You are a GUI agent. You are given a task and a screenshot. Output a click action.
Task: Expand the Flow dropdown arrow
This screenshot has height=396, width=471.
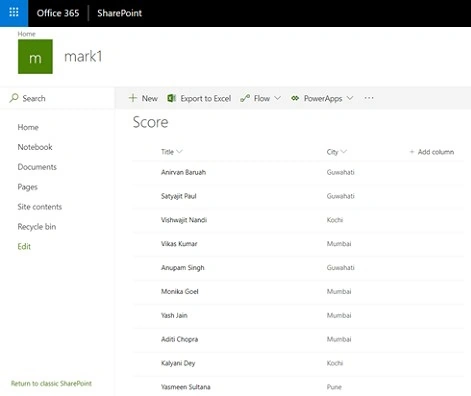pos(277,98)
